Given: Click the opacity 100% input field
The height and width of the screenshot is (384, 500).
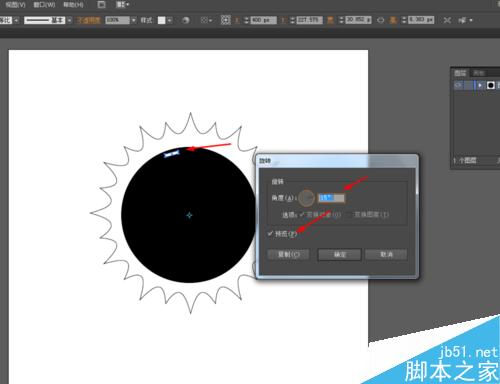Looking at the screenshot, I should (117, 20).
